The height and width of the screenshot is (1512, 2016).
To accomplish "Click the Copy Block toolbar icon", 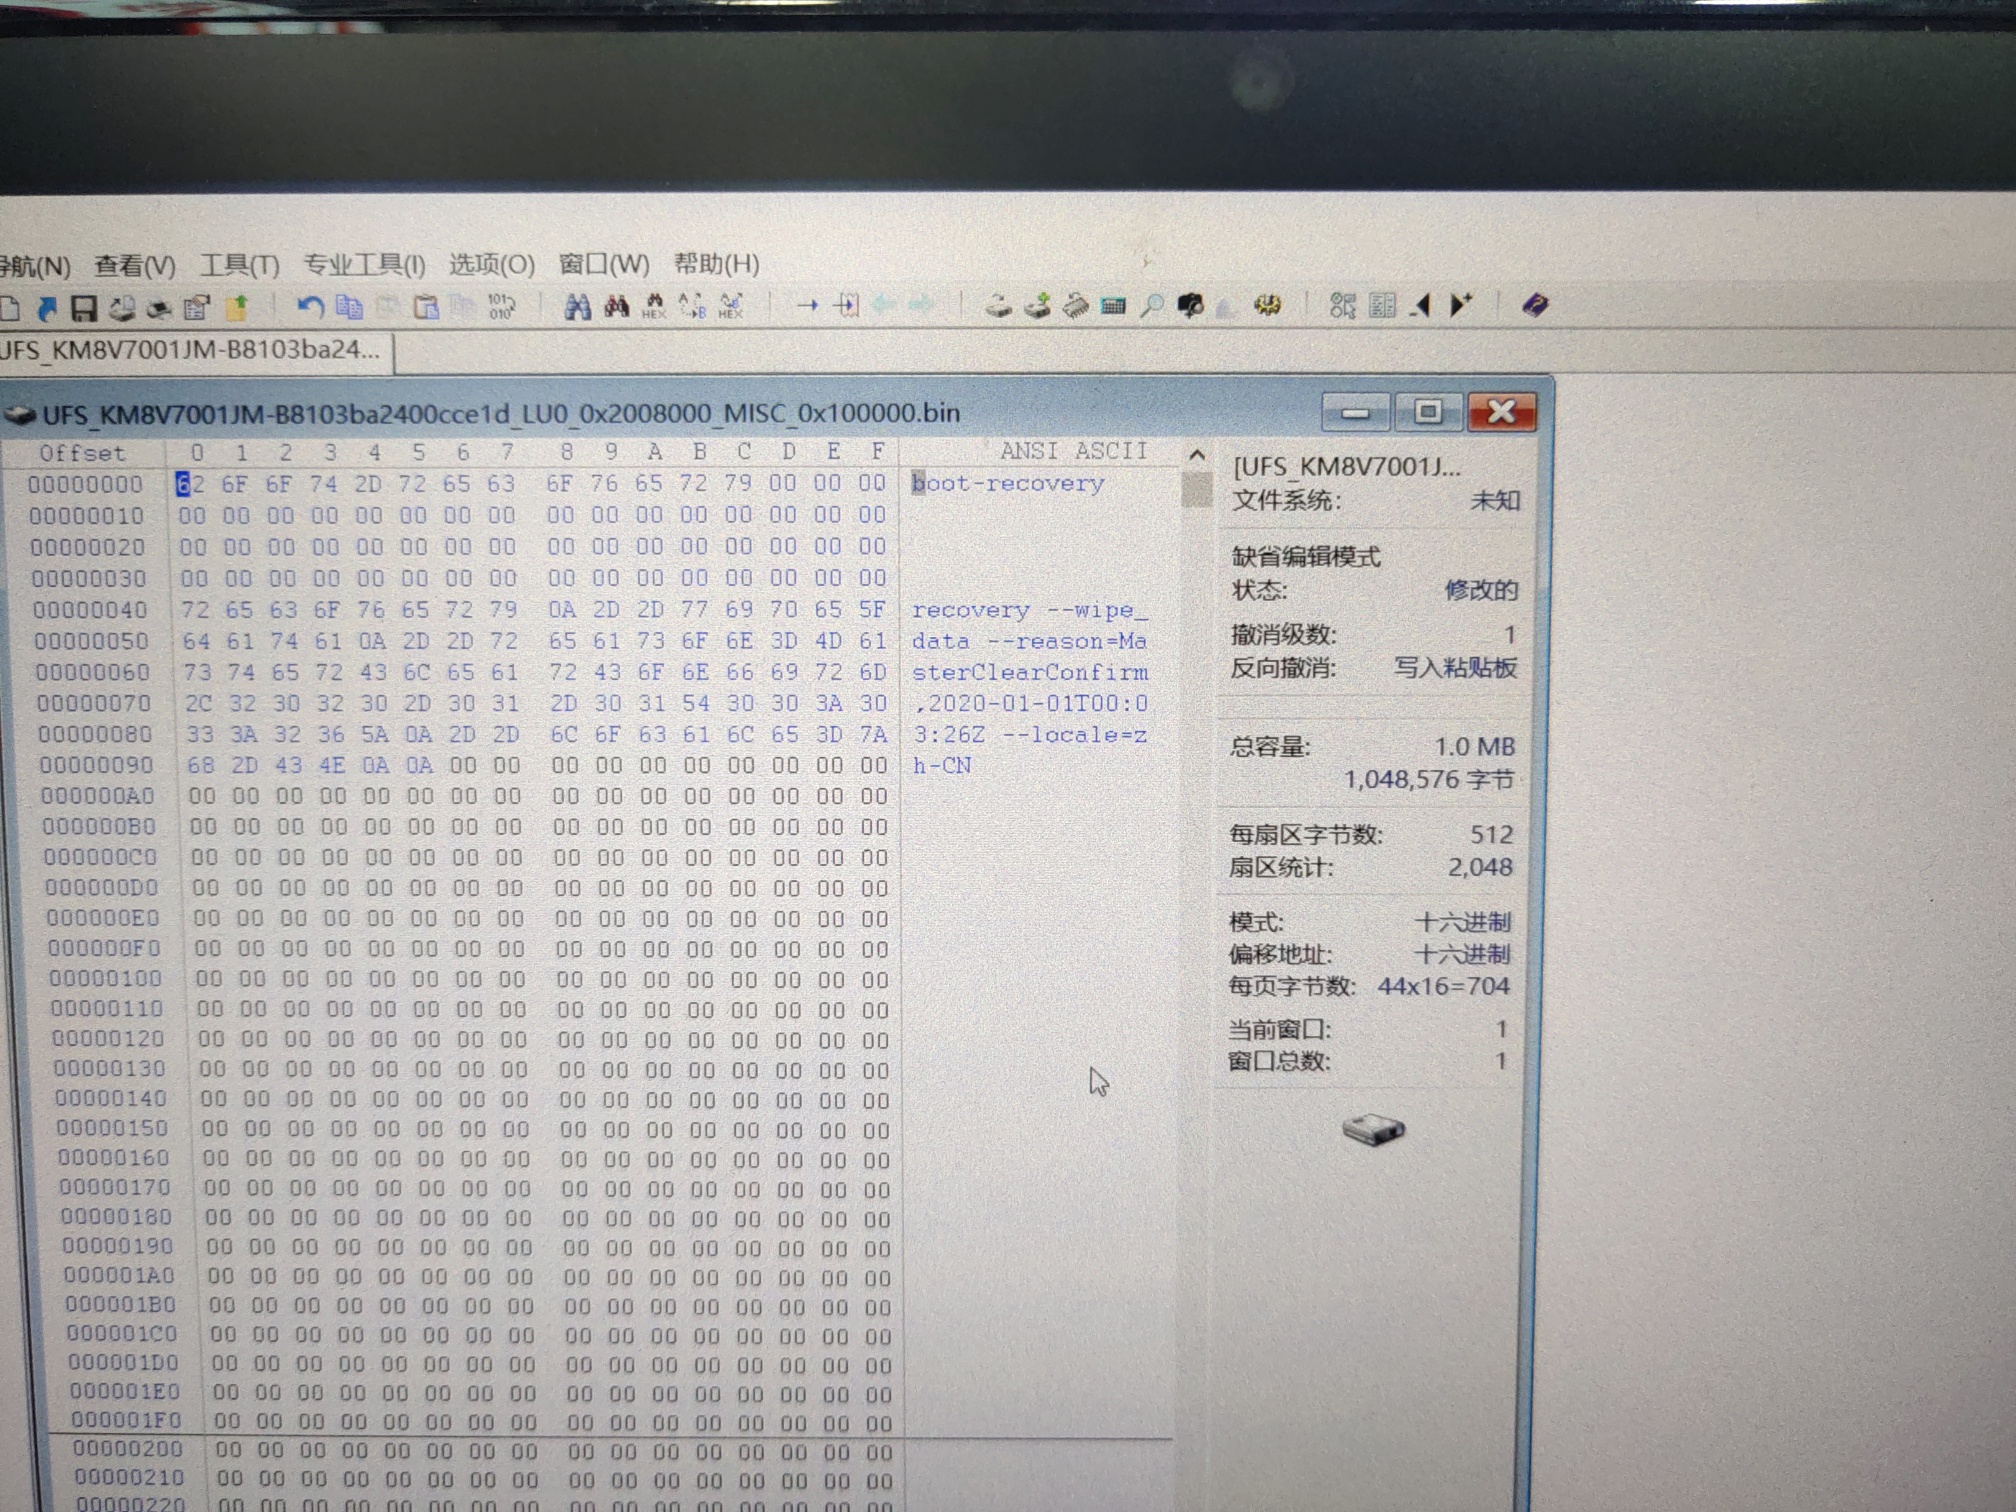I will point(349,307).
